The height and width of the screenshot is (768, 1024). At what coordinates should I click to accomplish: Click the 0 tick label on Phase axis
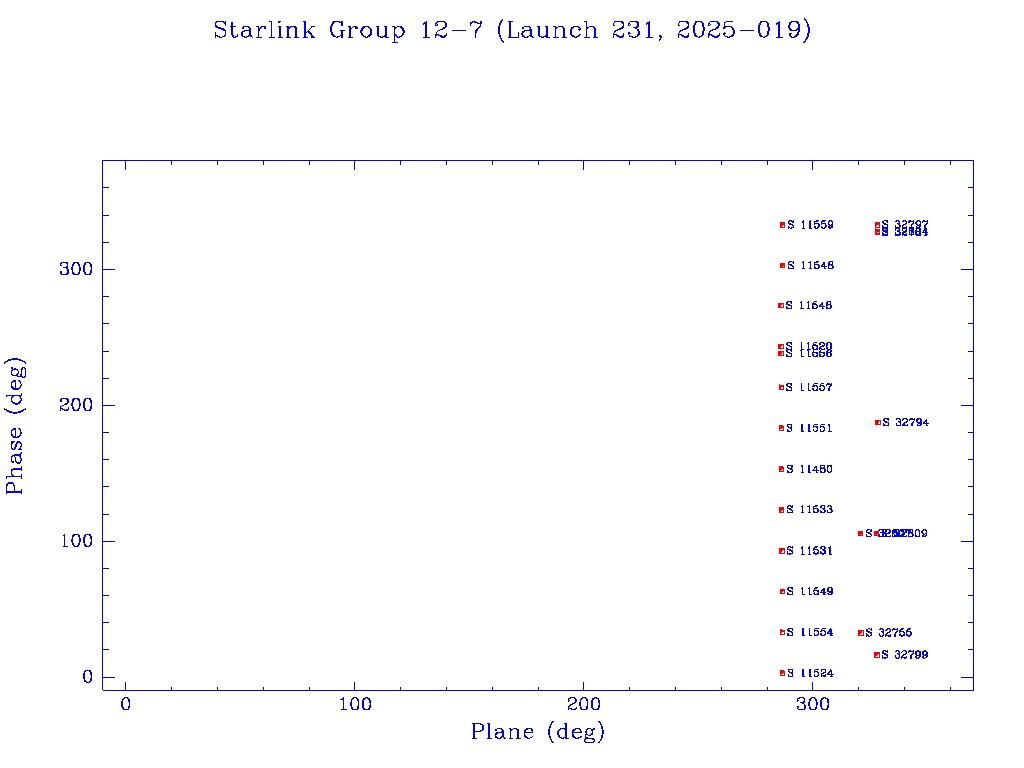(x=88, y=677)
